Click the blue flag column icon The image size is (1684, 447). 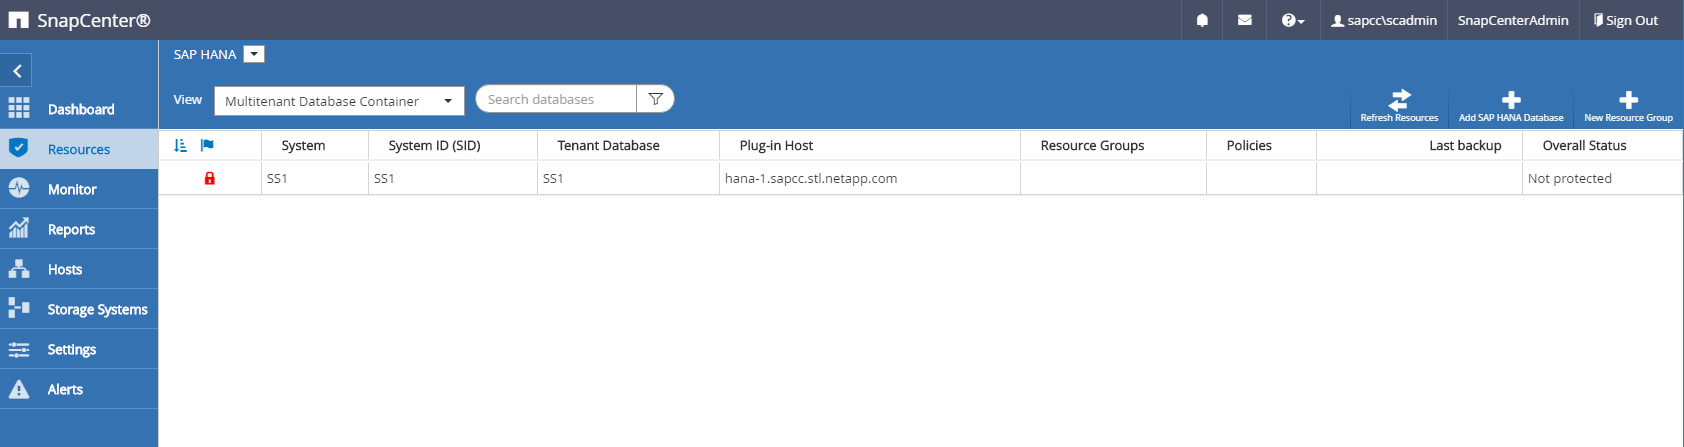pyautogui.click(x=207, y=145)
